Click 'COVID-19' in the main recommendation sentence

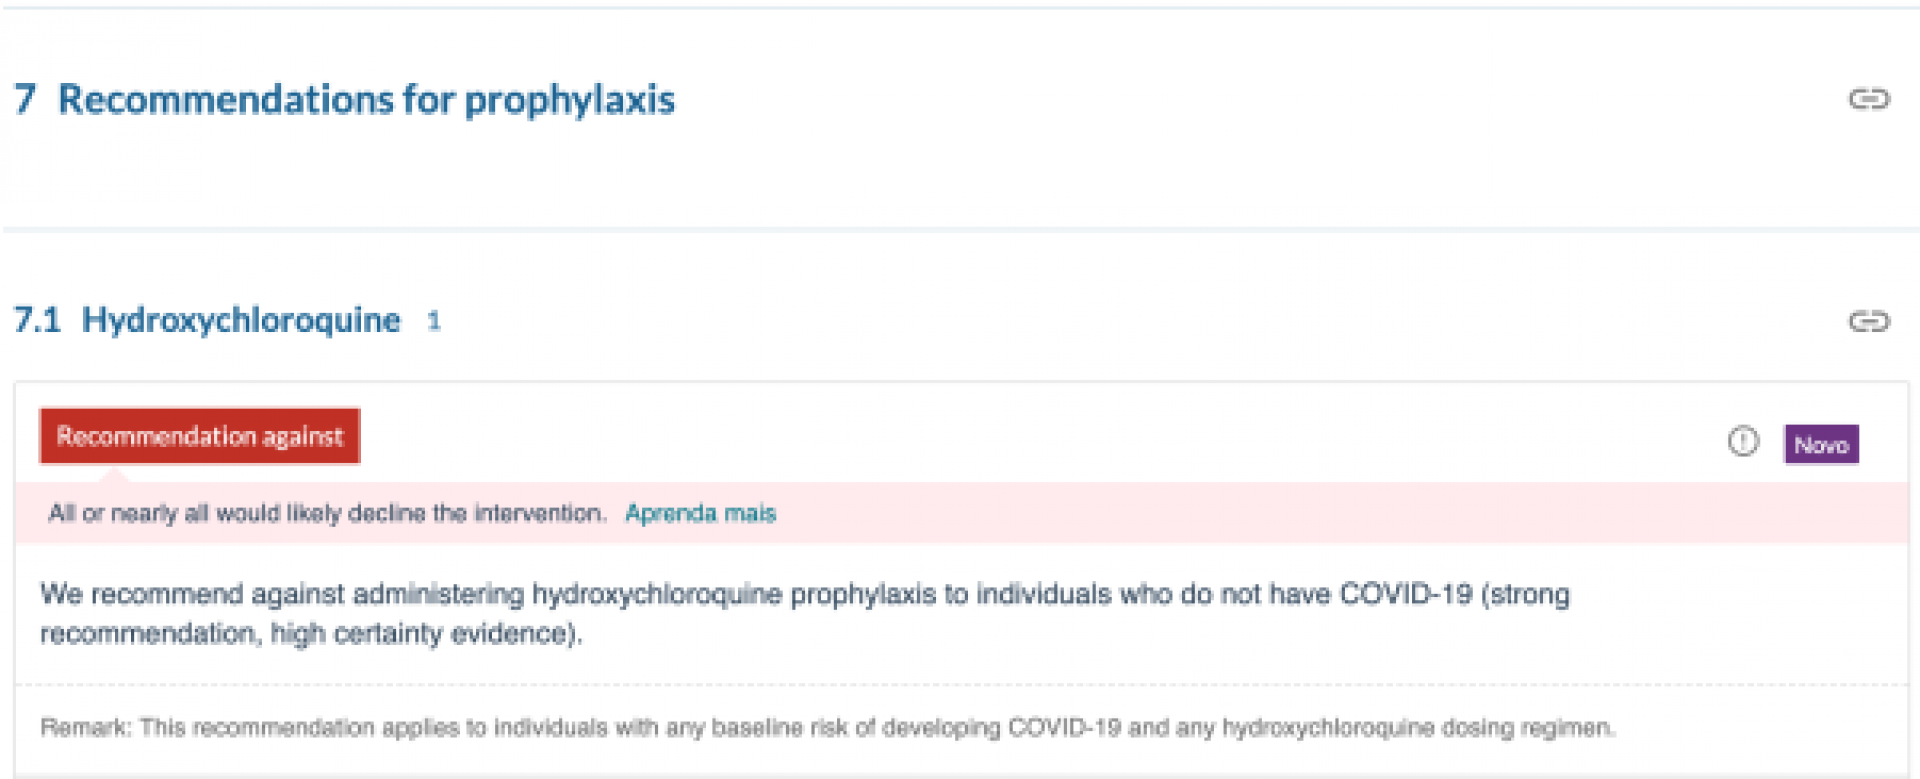pyautogui.click(x=1405, y=594)
